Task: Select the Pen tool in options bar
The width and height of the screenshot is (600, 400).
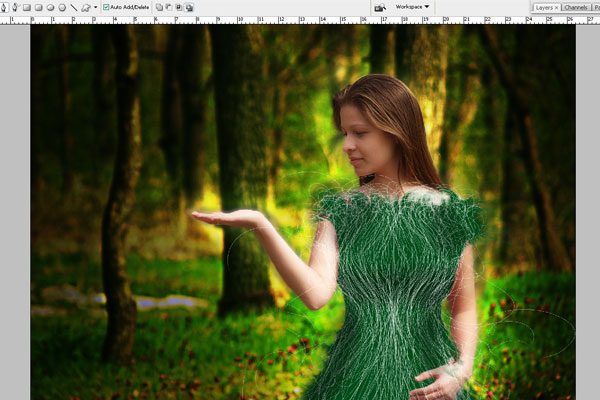Action: [x=4, y=7]
